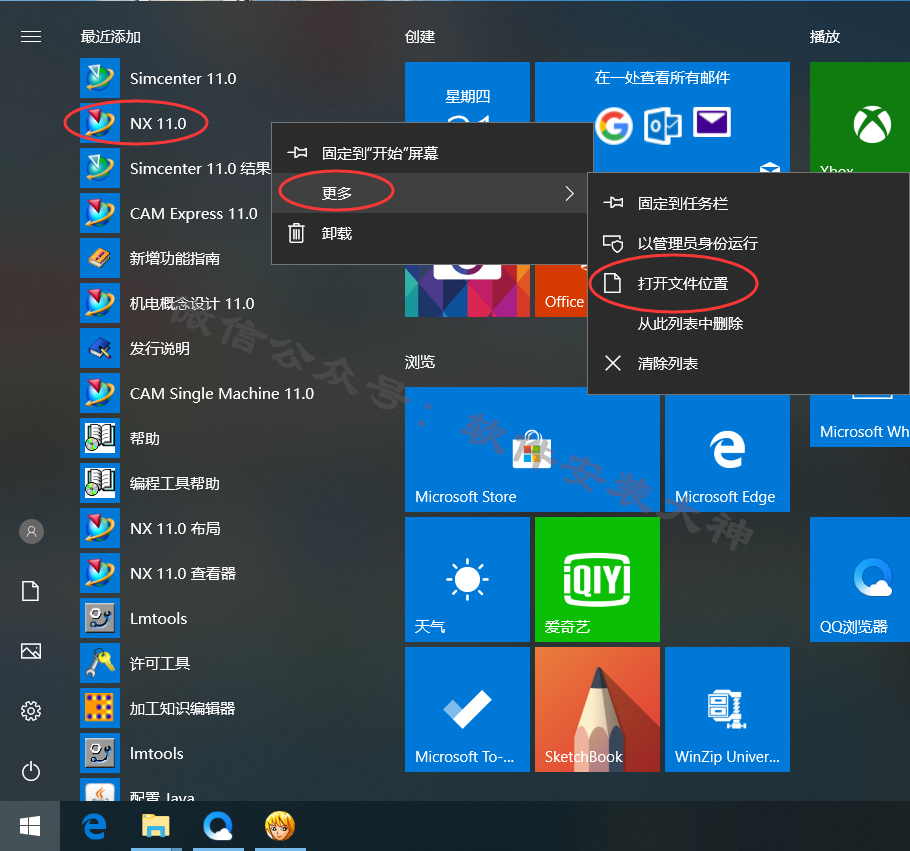
Task: Open the Microsoft To-Do tile
Action: pyautogui.click(x=467, y=709)
